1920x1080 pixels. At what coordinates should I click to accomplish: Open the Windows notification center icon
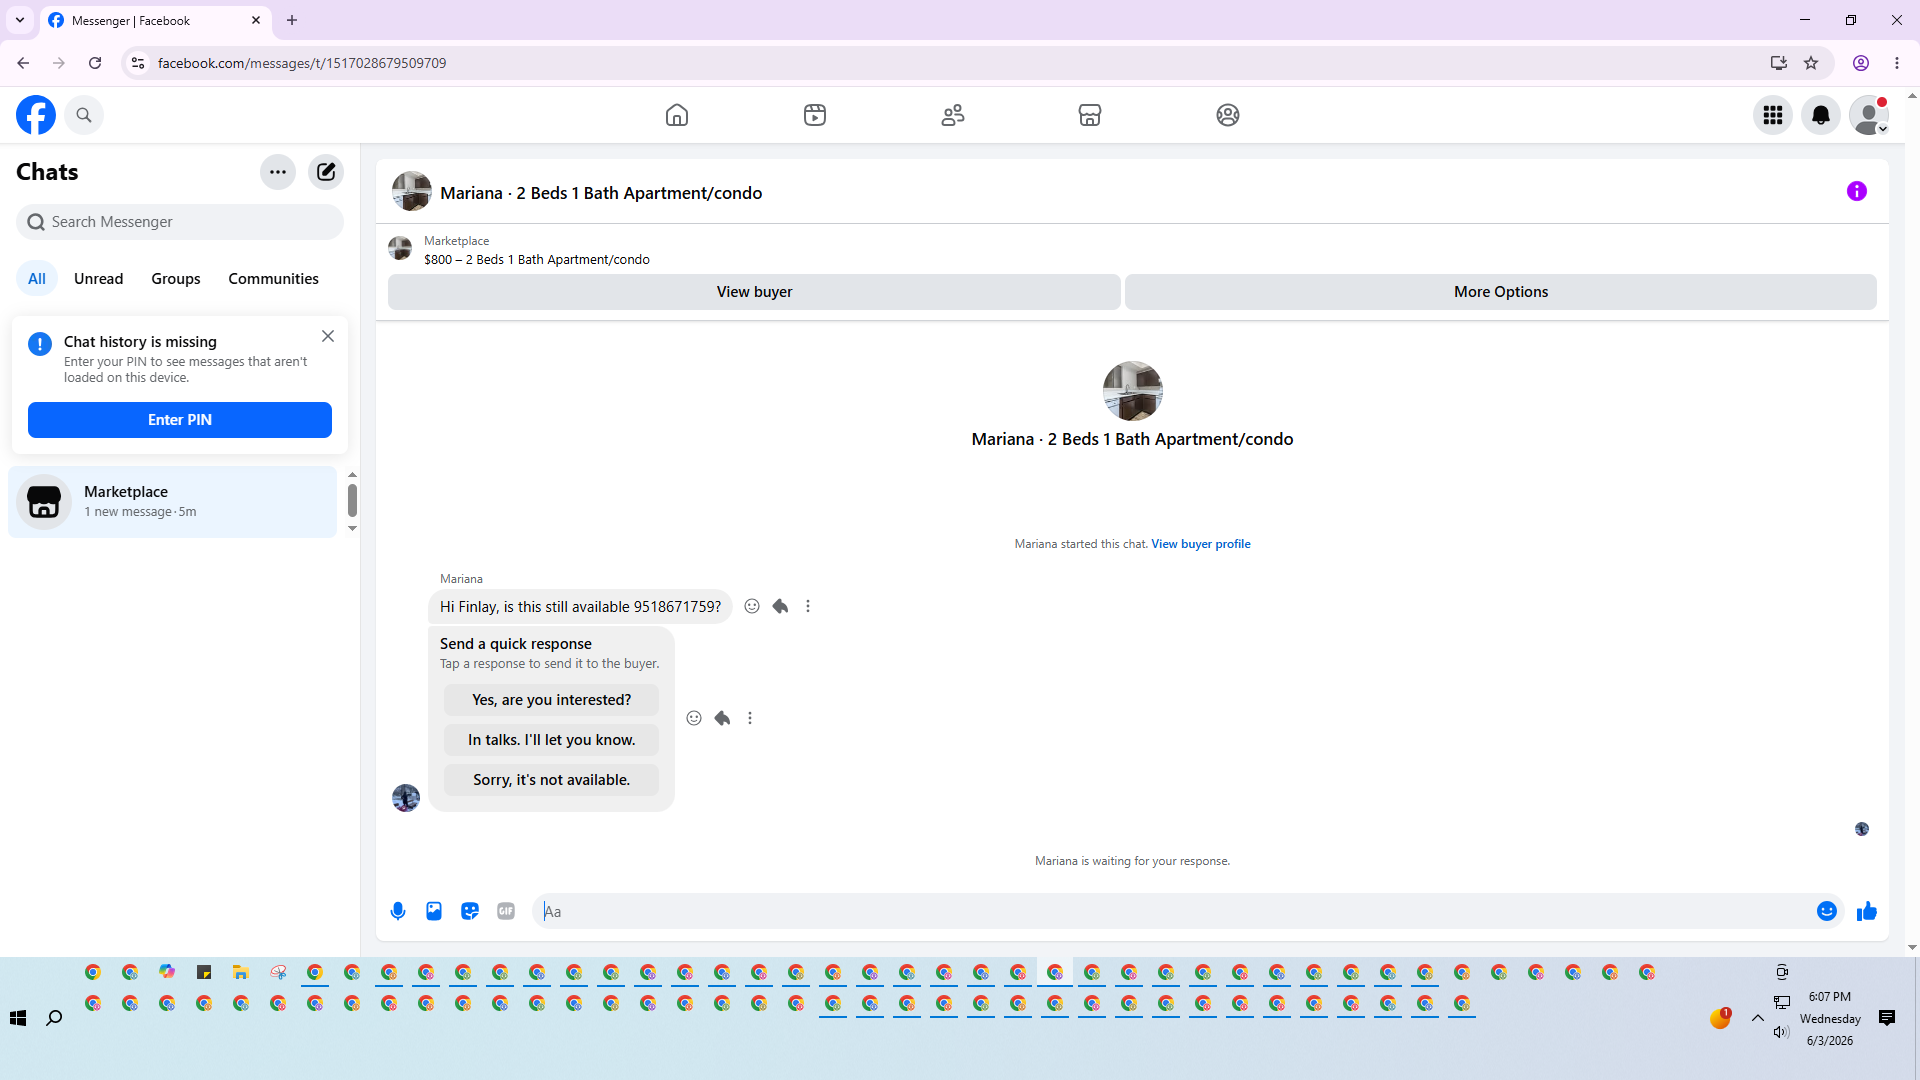(1887, 1018)
